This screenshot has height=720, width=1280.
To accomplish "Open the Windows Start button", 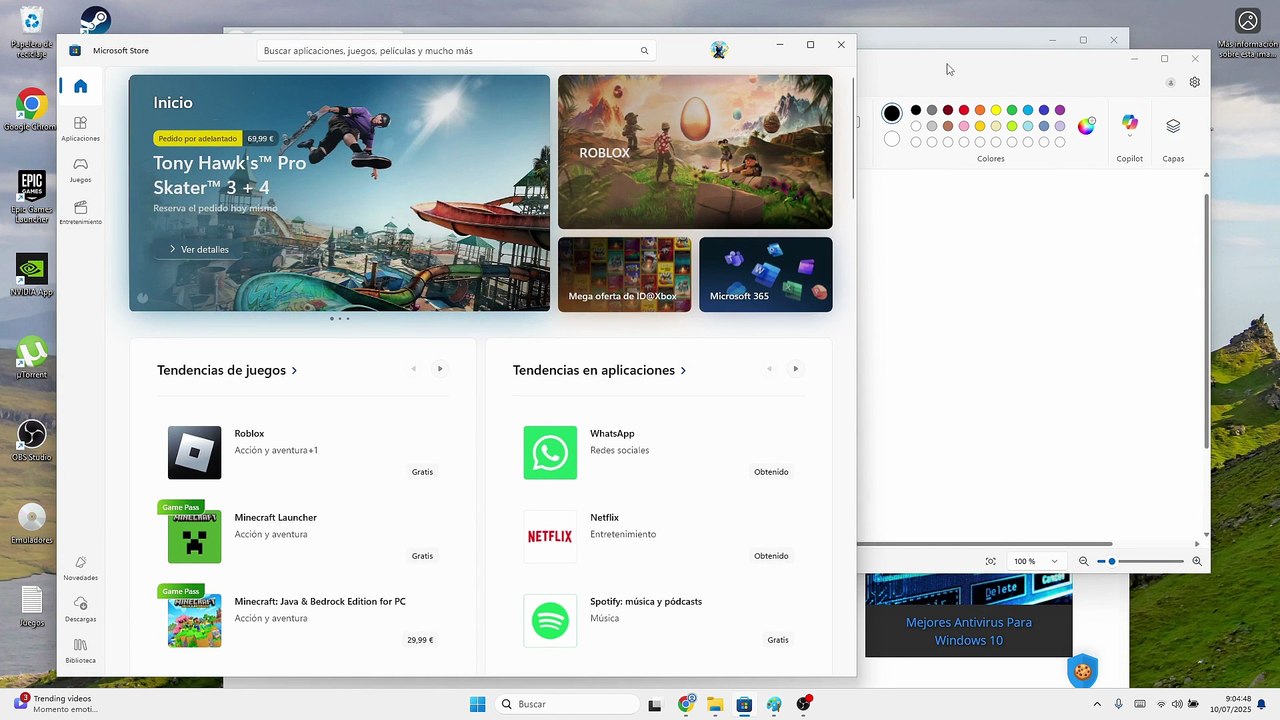I will pos(477,704).
